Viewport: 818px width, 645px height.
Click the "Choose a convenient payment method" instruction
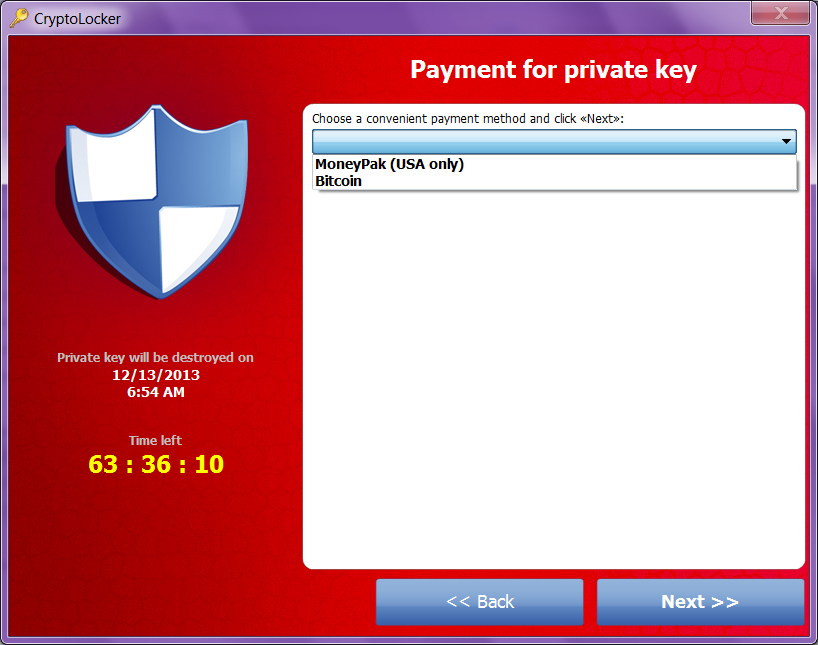pyautogui.click(x=468, y=119)
